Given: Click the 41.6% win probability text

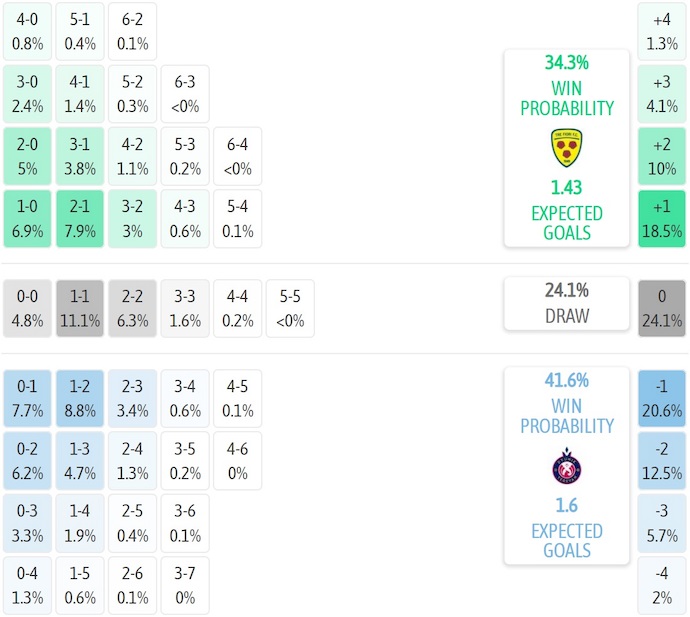Looking at the screenshot, I should point(567,380).
